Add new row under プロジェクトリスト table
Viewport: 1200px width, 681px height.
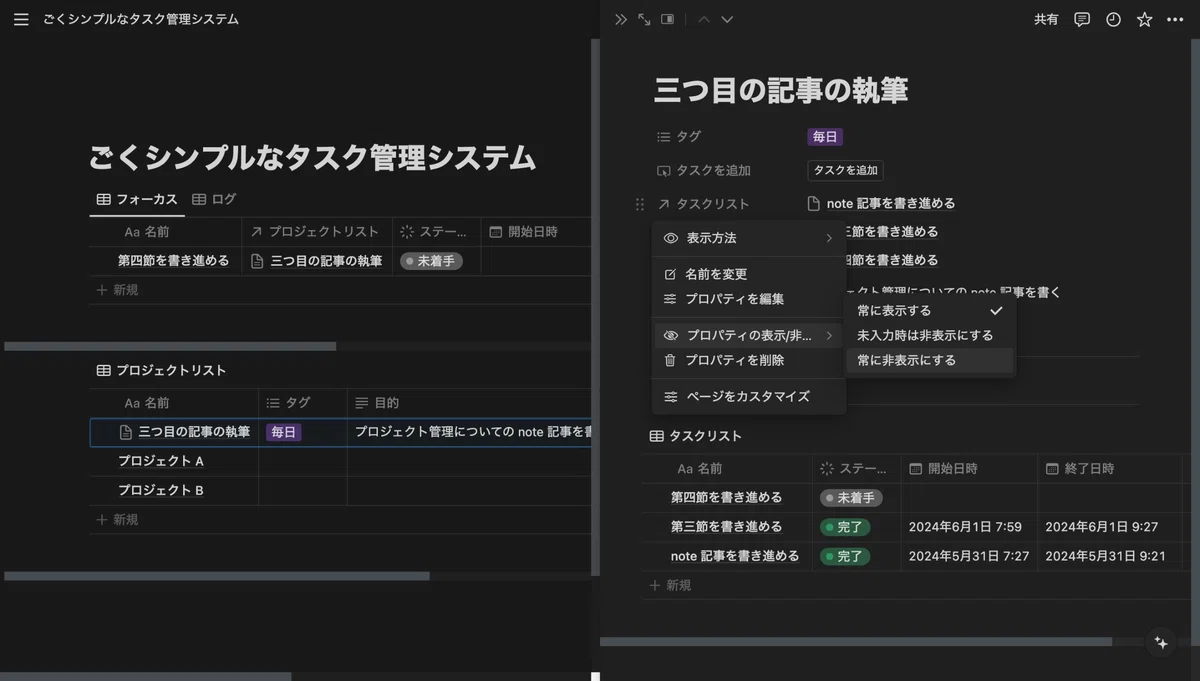click(117, 520)
